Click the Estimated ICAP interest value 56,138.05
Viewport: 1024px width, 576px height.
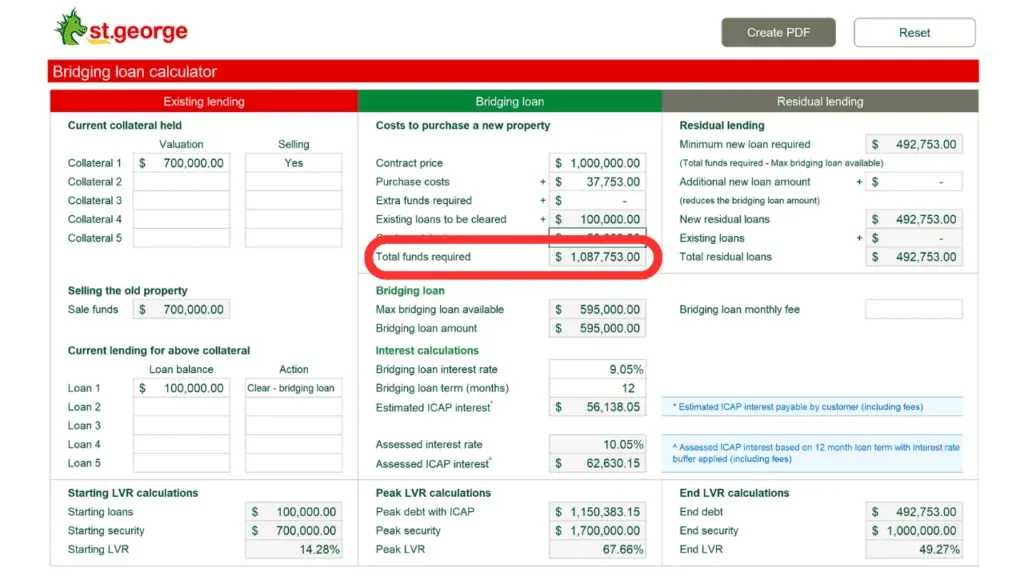pyautogui.click(x=598, y=407)
